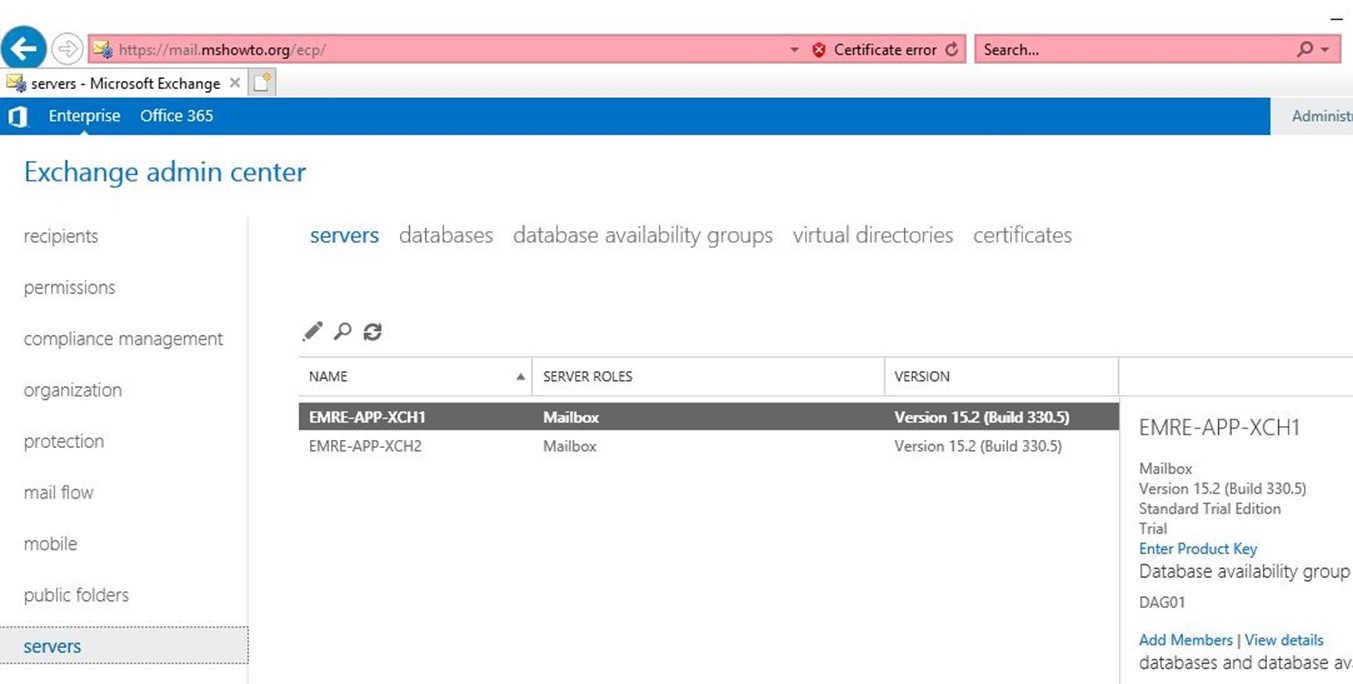The height and width of the screenshot is (684, 1353).
Task: Click the magnifier Search icon above server list
Action: tap(342, 331)
